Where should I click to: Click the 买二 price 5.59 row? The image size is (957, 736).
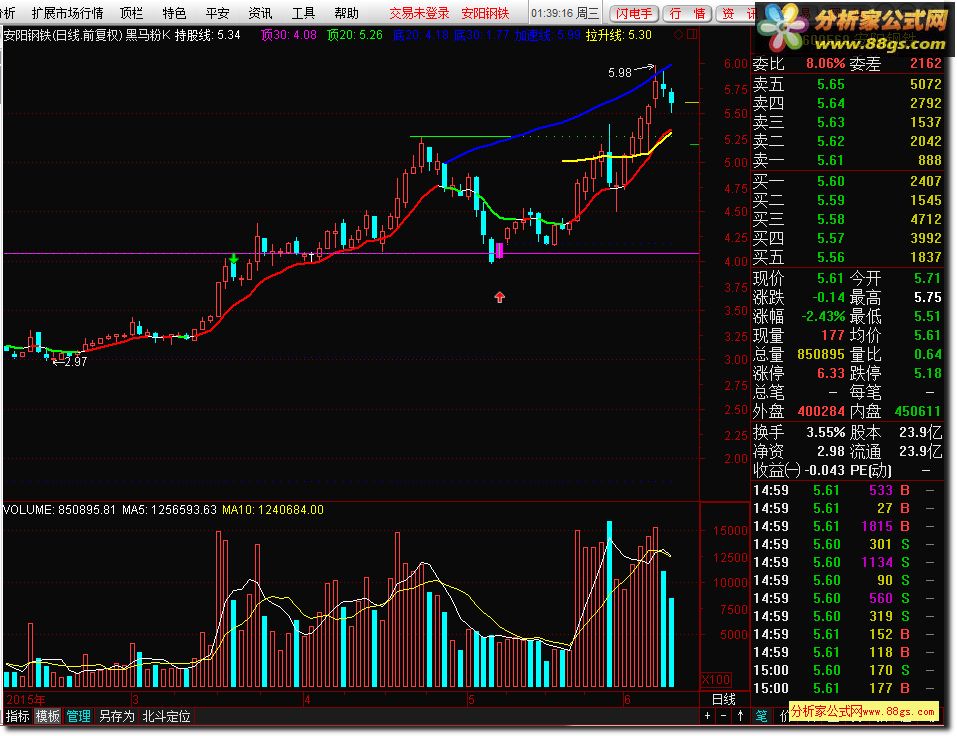(847, 200)
